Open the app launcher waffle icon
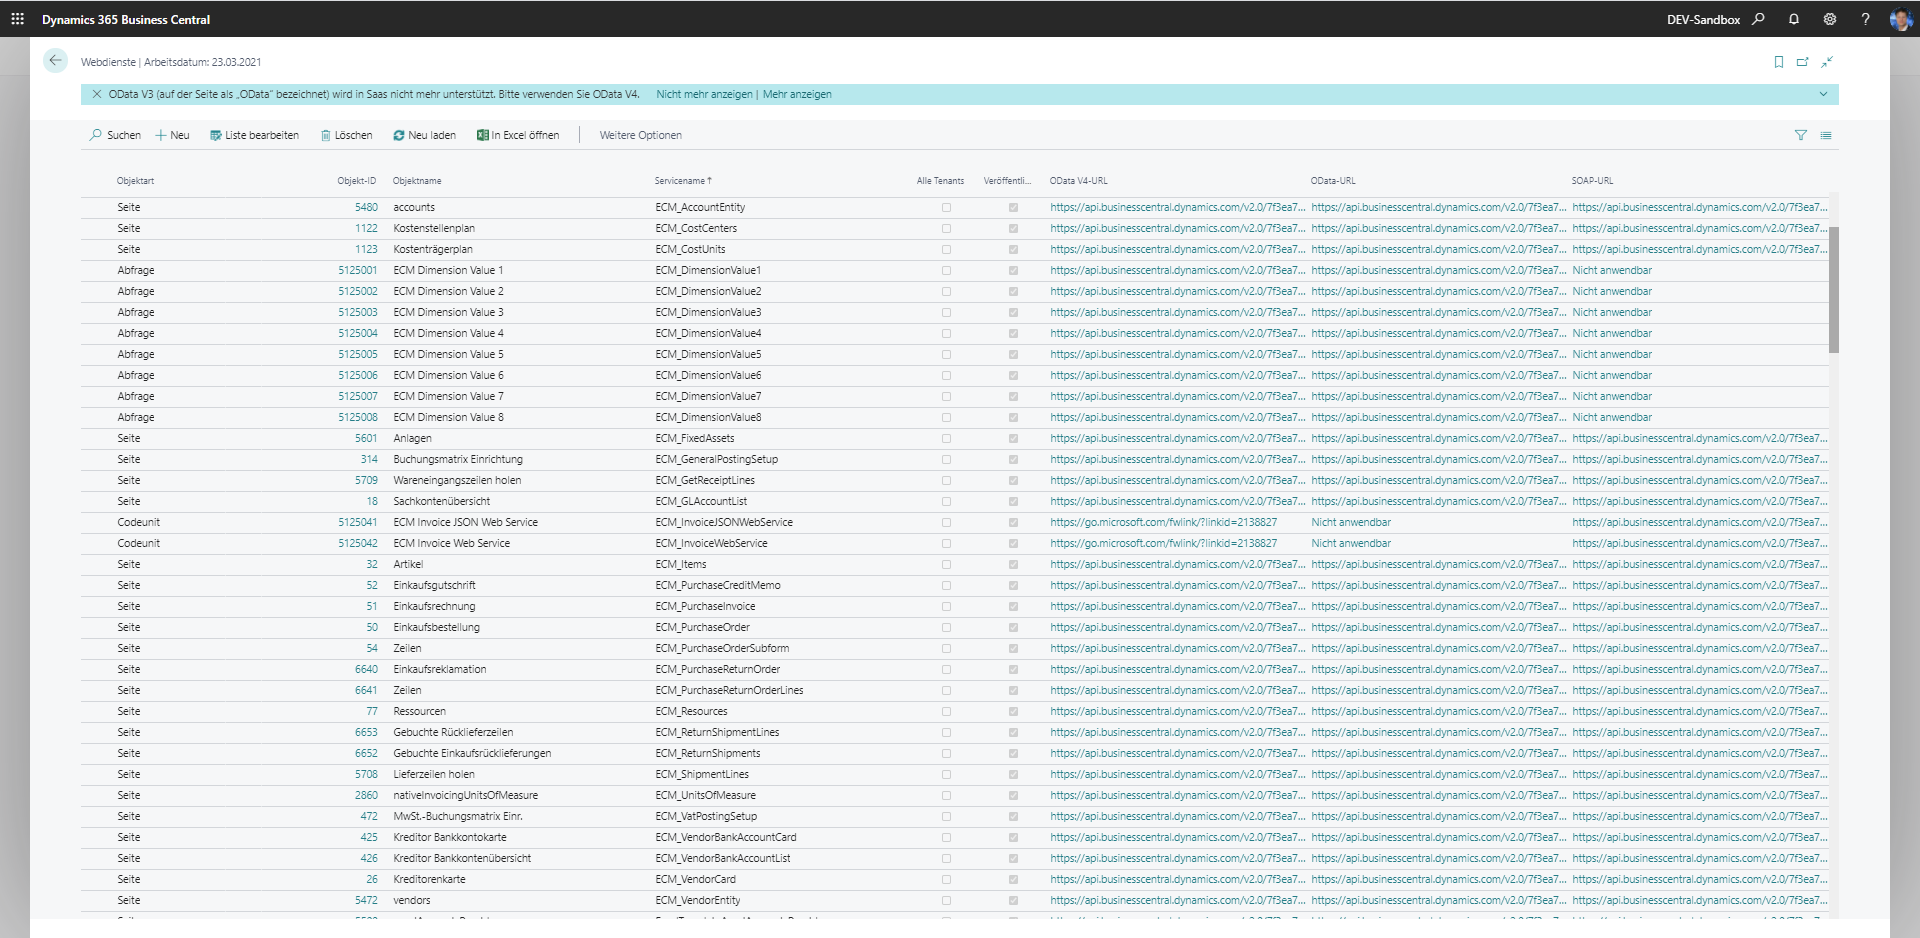This screenshot has width=1920, height=938. pyautogui.click(x=17, y=19)
